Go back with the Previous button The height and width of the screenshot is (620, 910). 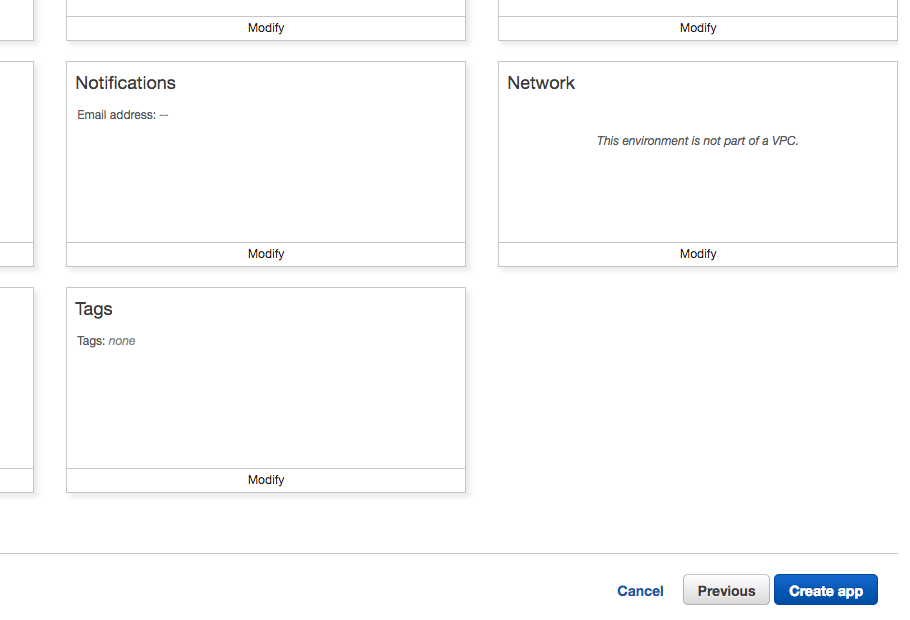click(726, 590)
